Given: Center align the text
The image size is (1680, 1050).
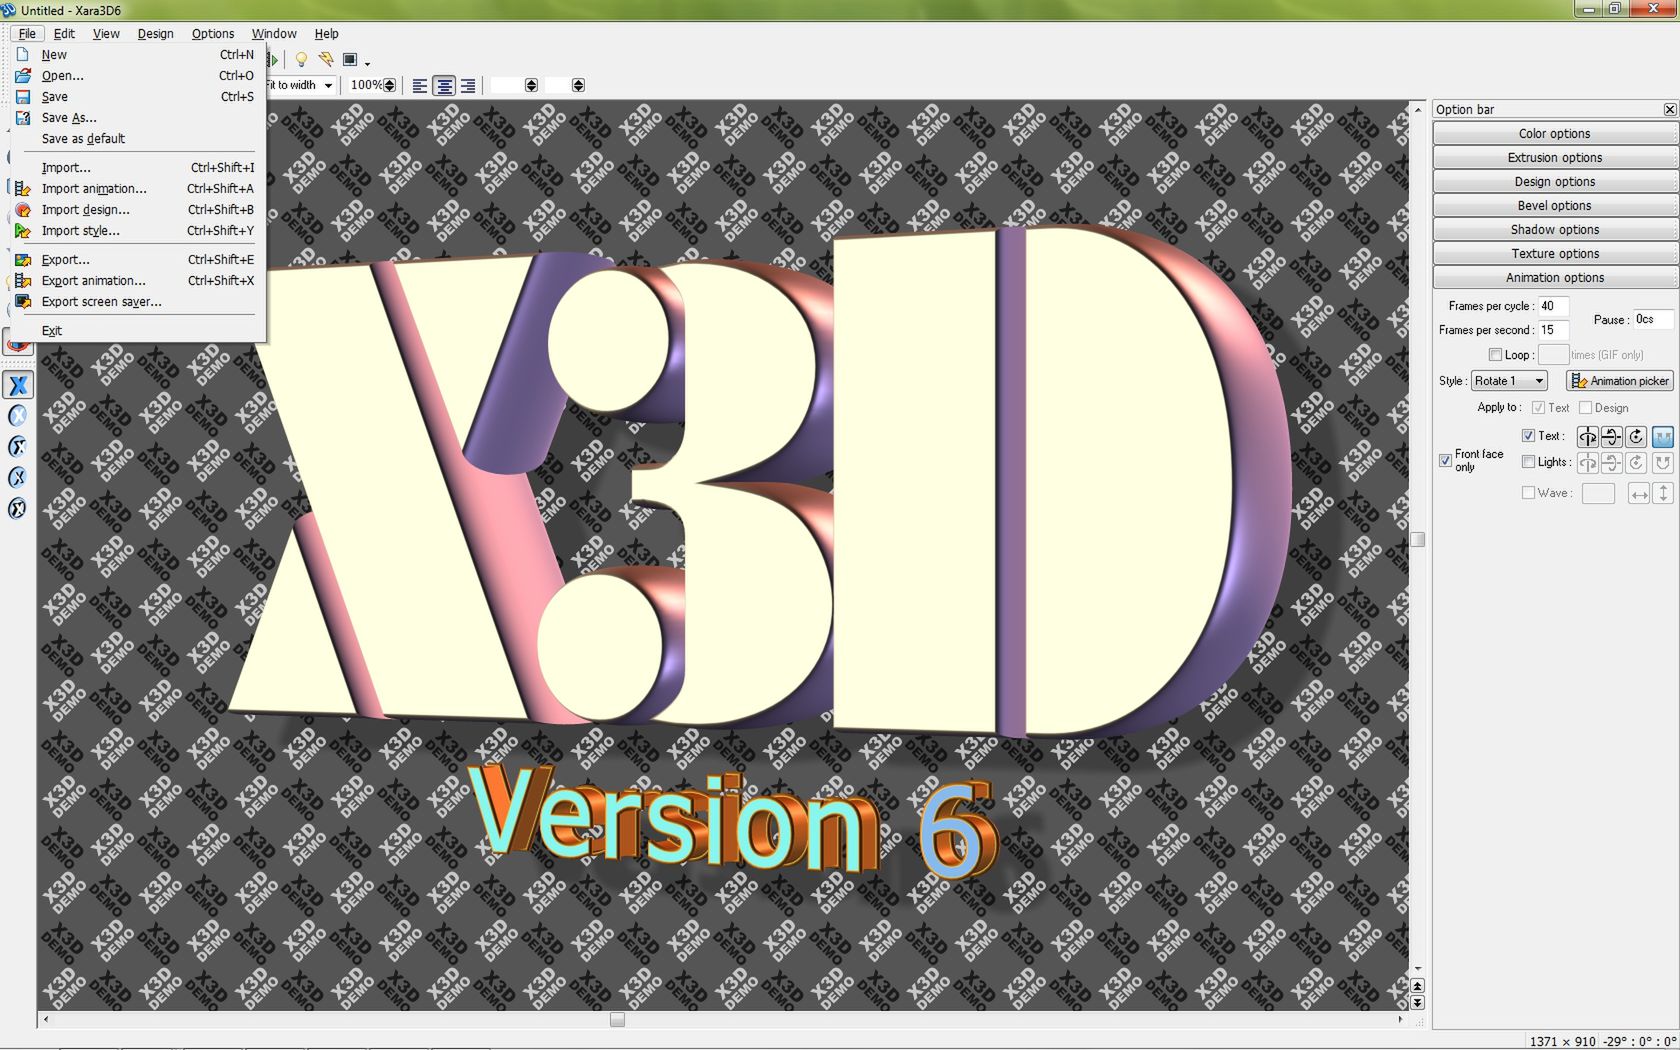Looking at the screenshot, I should pyautogui.click(x=444, y=86).
